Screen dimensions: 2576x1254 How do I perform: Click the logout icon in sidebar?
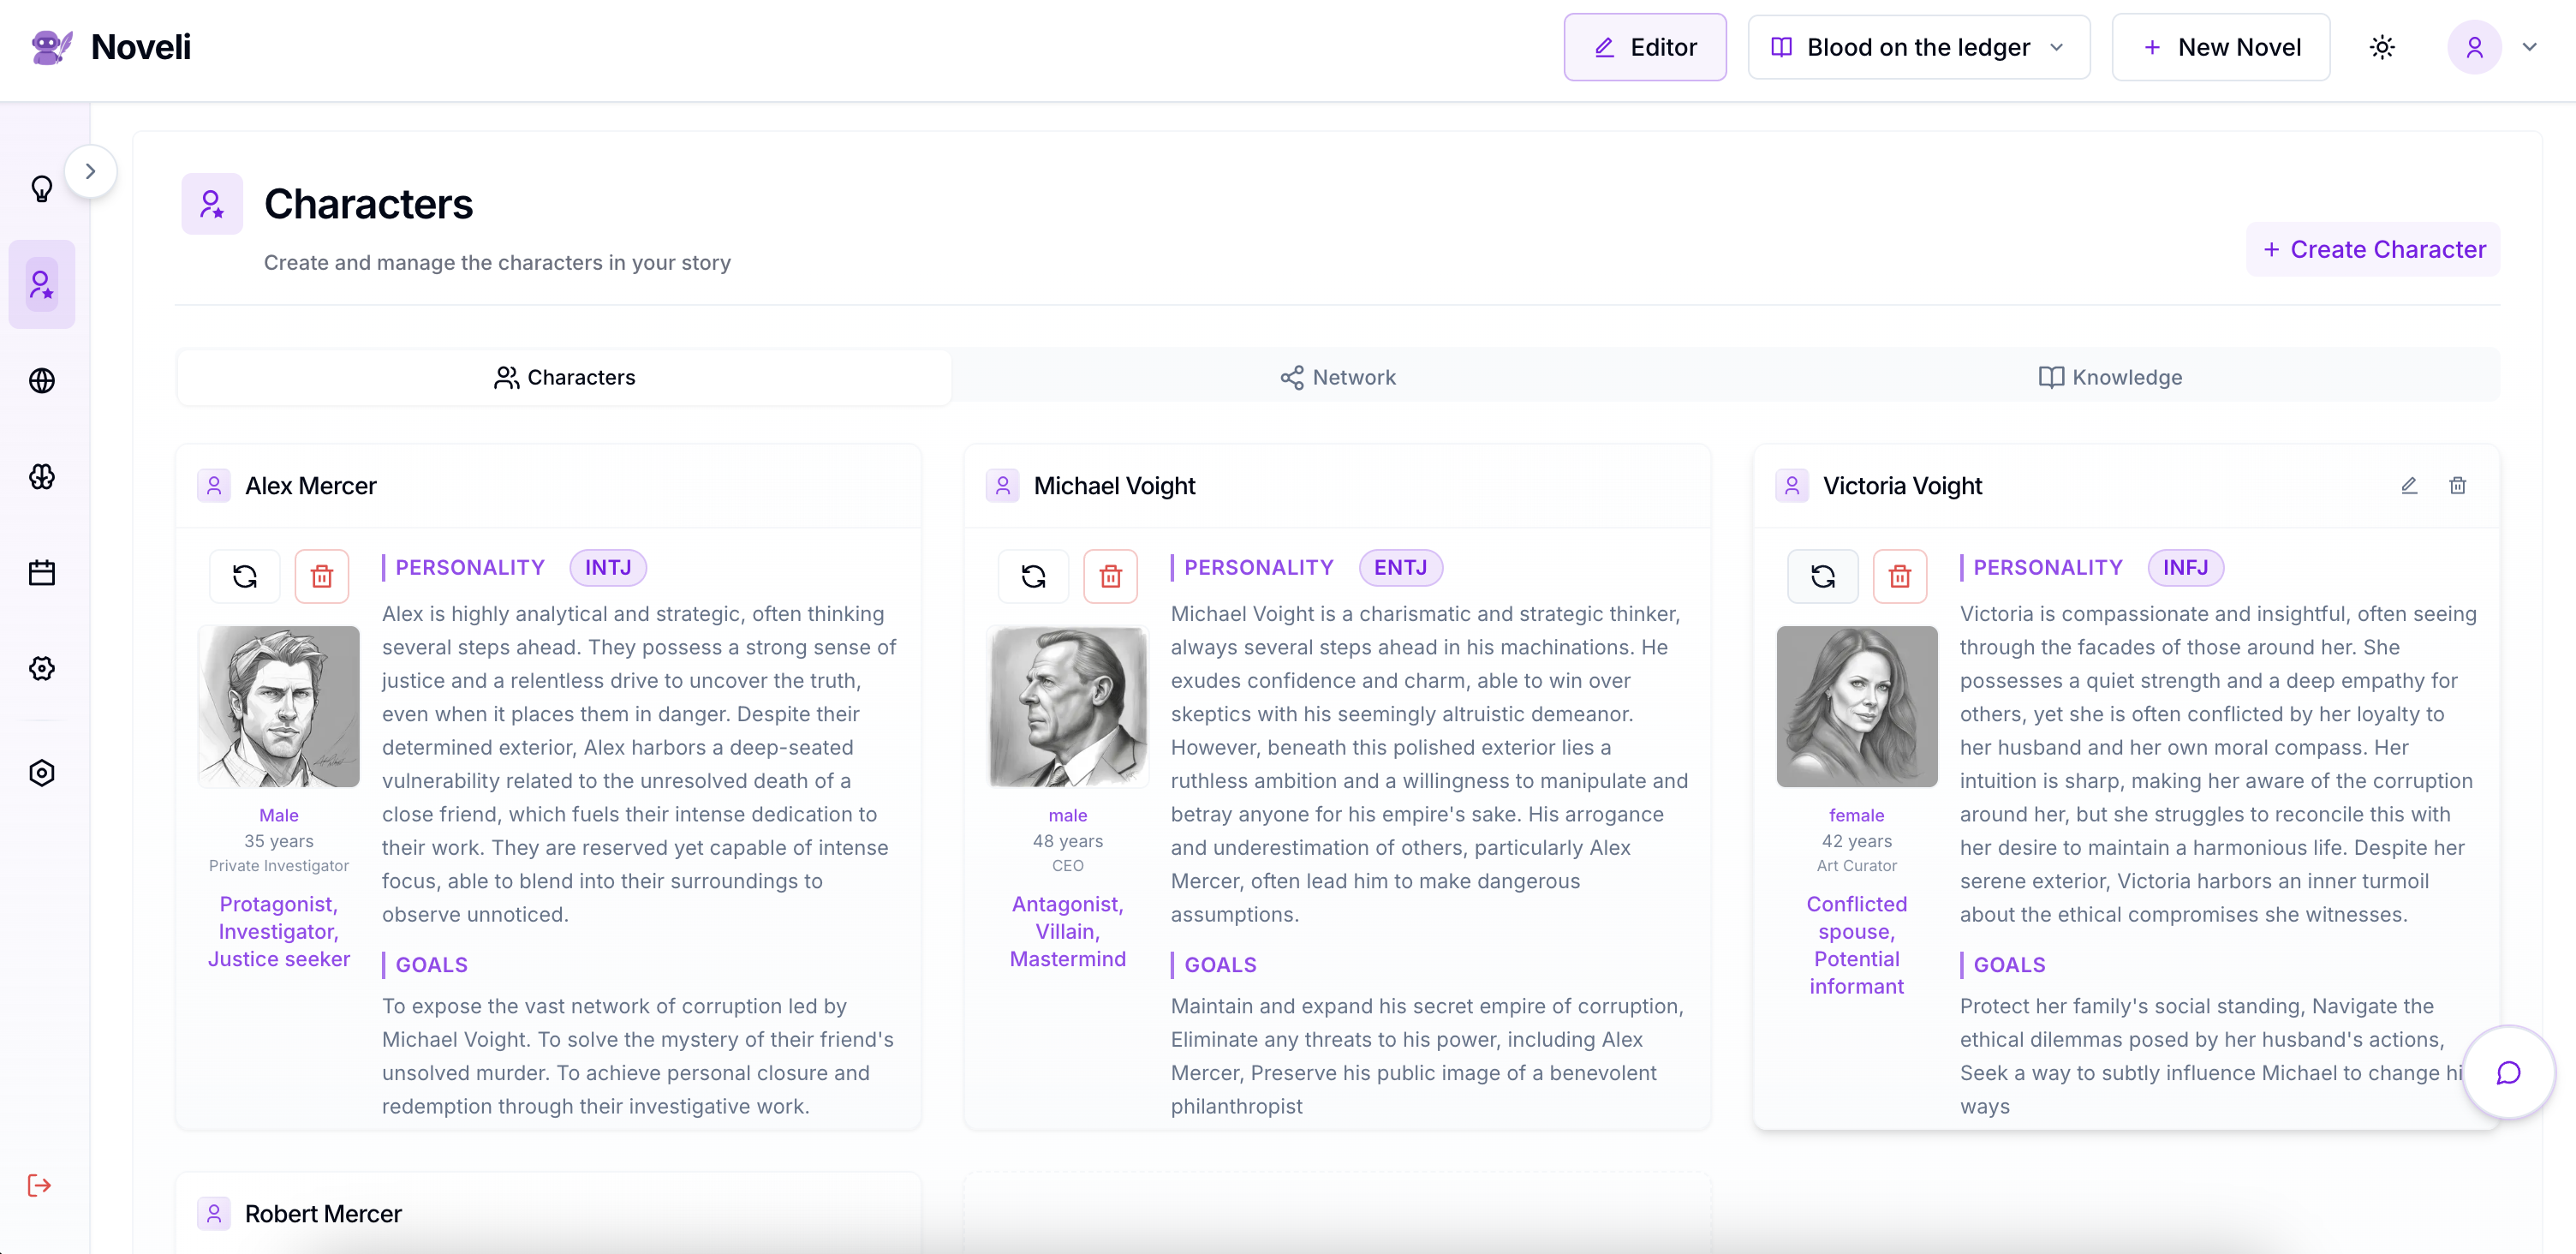[x=40, y=1186]
